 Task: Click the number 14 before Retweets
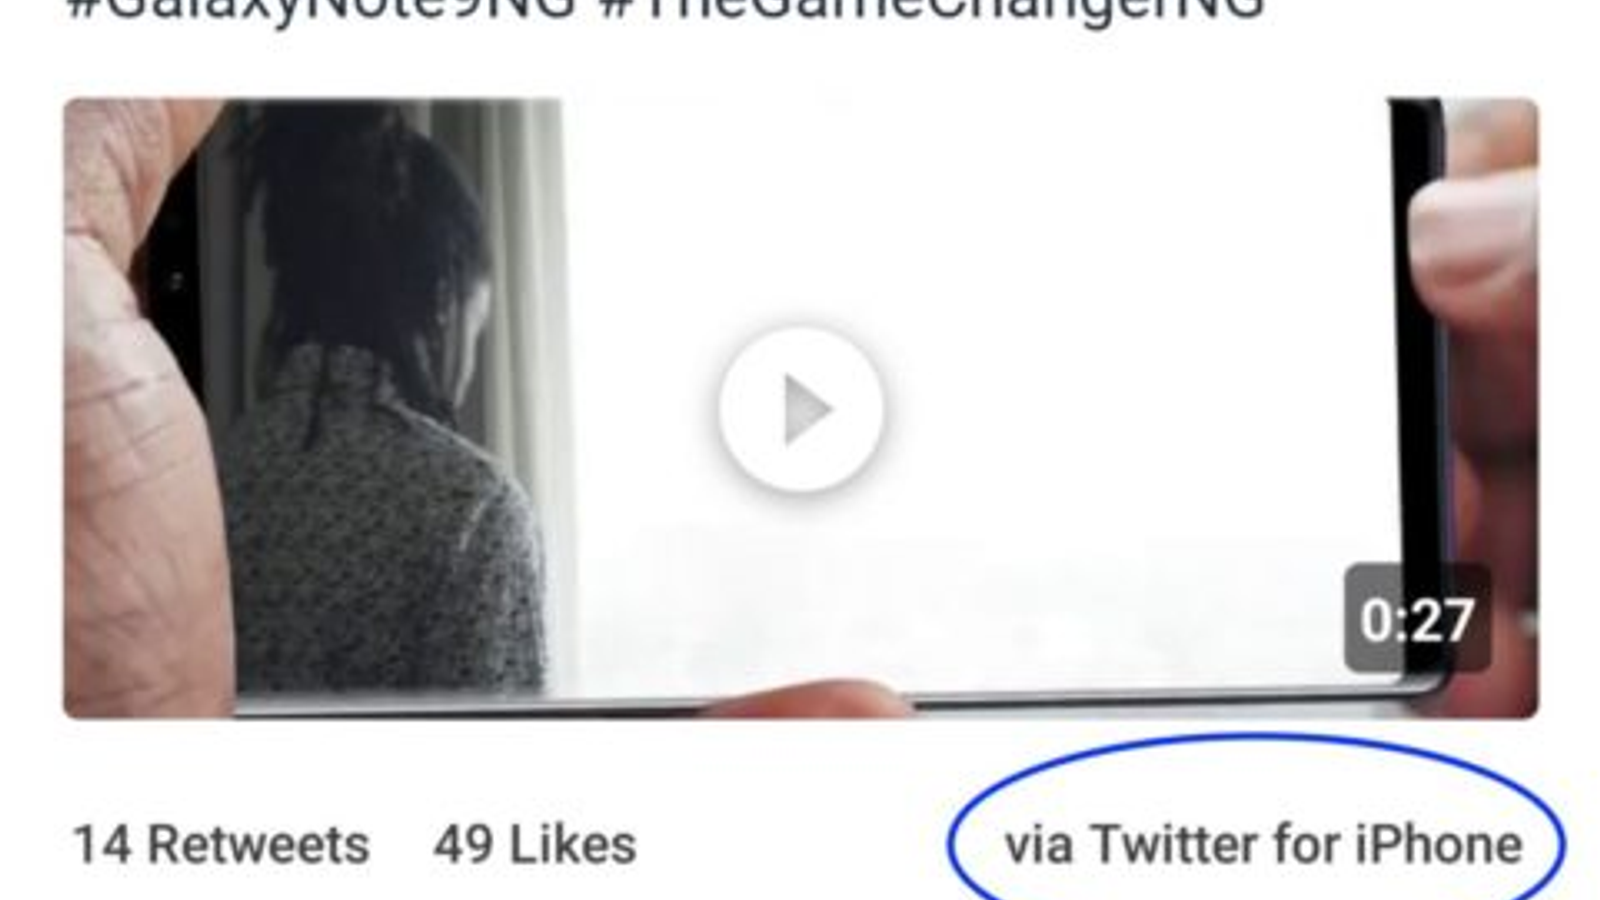tap(102, 845)
